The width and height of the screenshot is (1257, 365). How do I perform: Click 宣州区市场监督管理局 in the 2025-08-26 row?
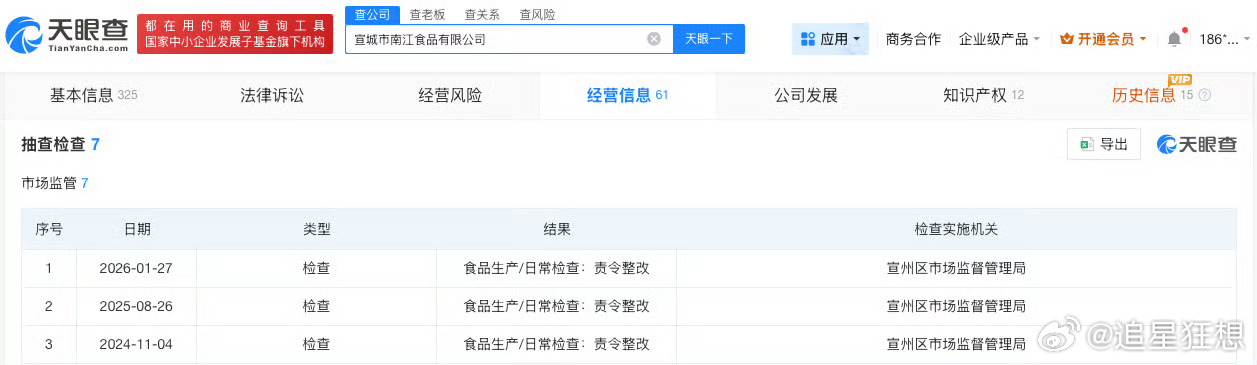pos(956,306)
